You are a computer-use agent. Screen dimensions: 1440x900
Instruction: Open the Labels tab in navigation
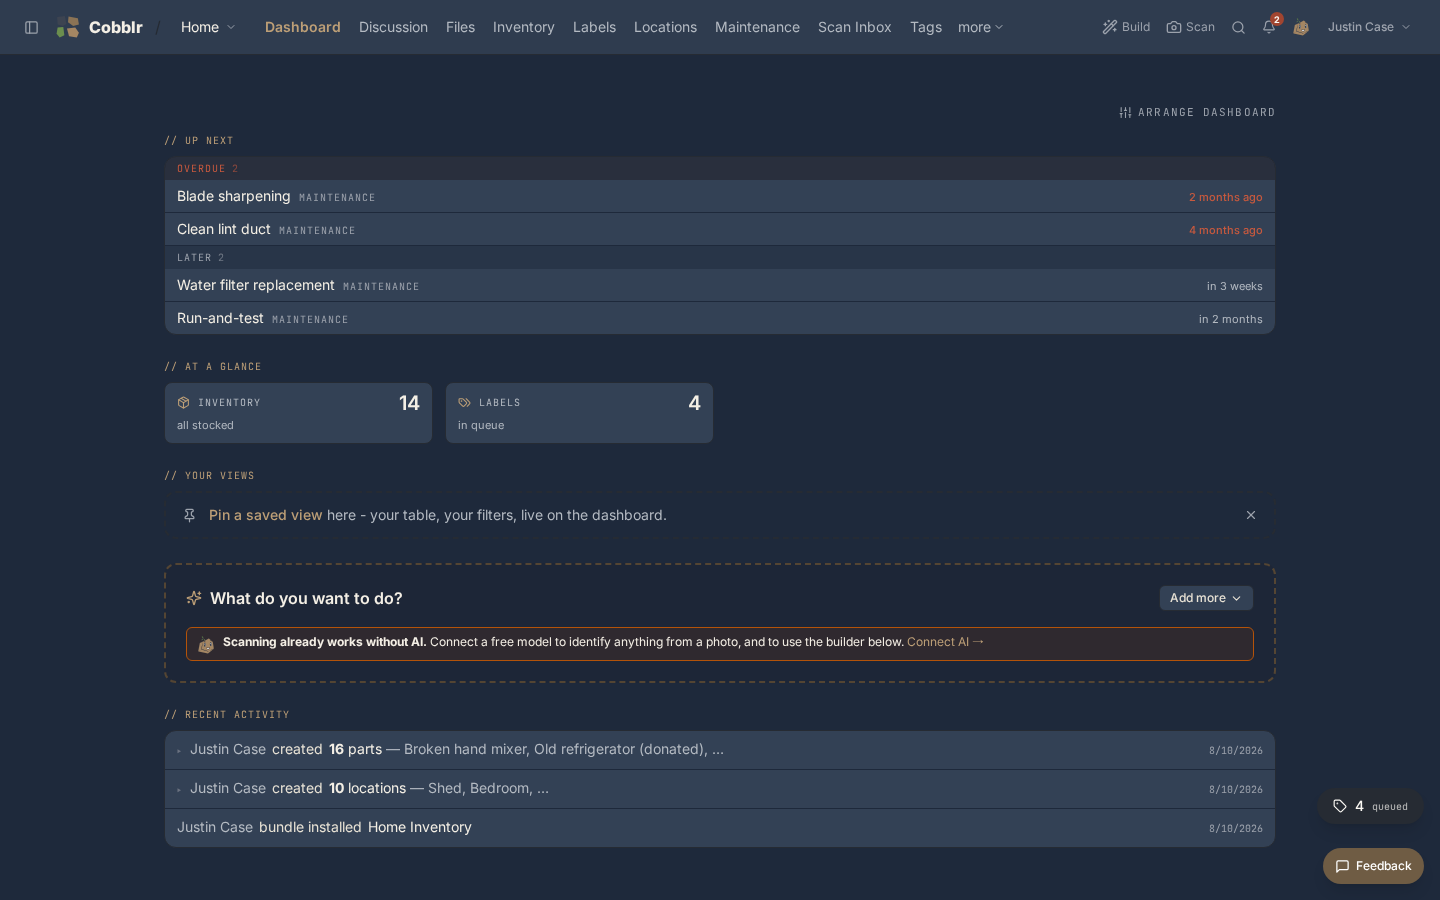click(594, 27)
